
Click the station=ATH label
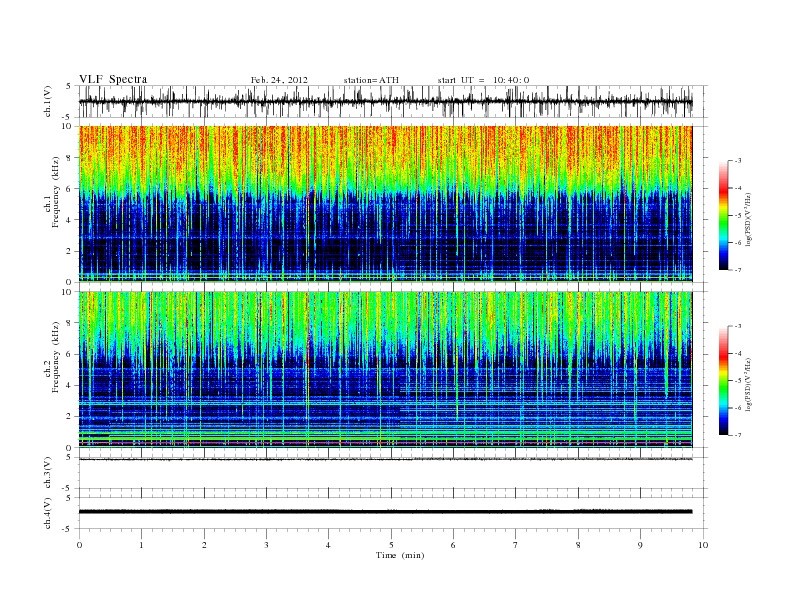click(x=371, y=80)
